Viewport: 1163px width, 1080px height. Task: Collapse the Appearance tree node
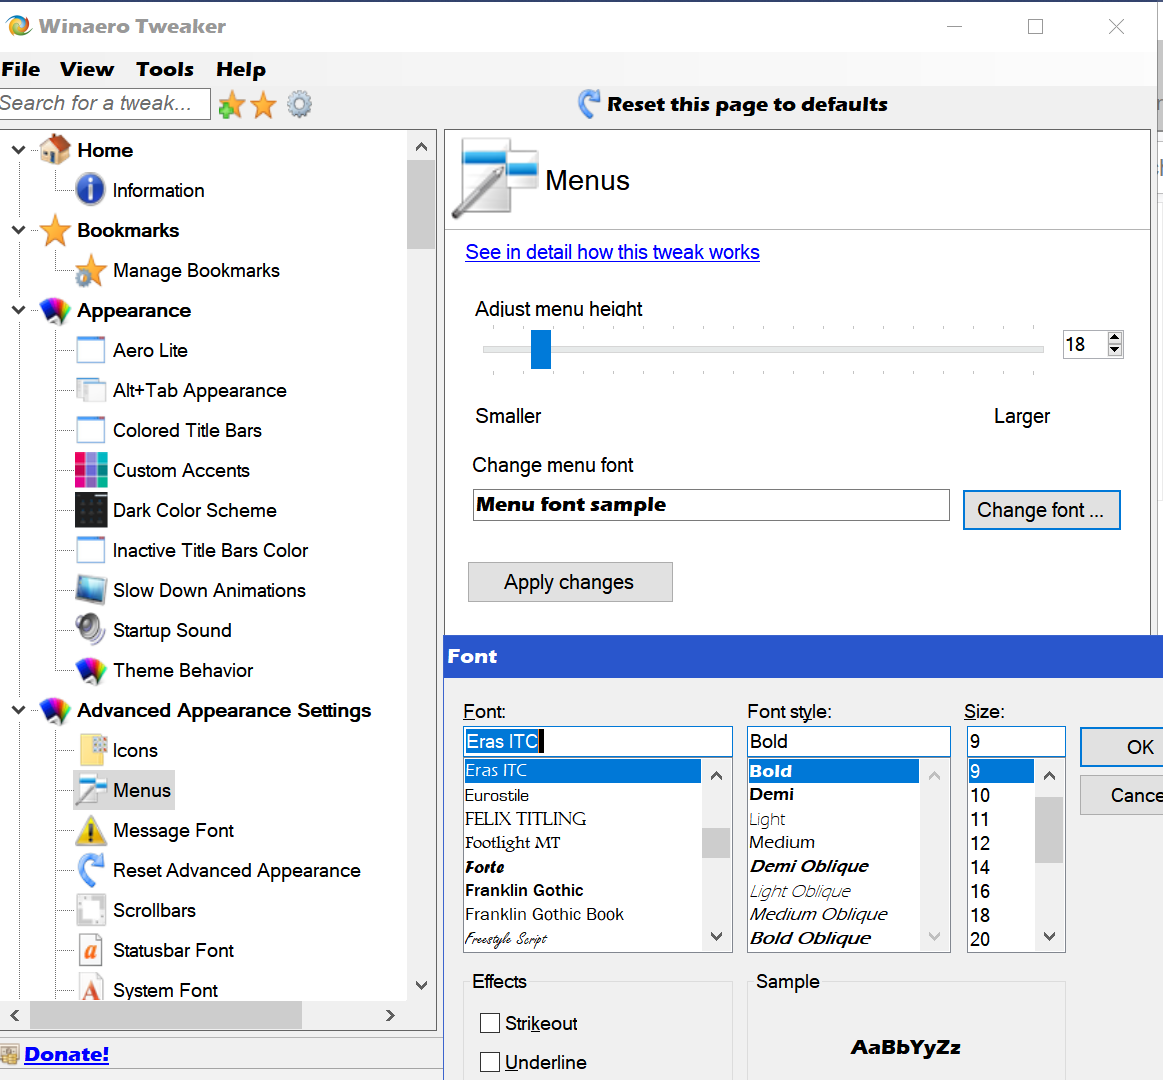[19, 310]
